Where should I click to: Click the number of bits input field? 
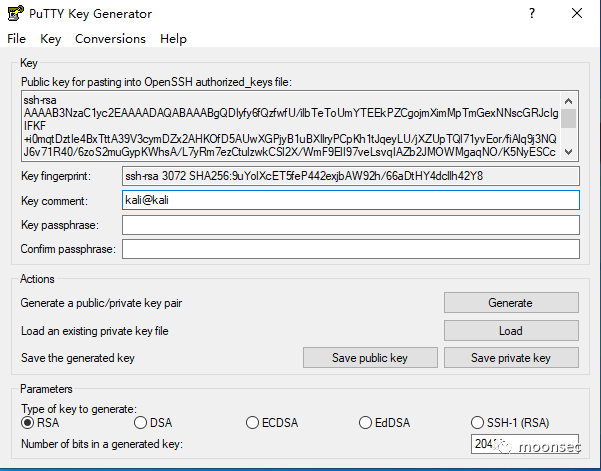point(525,444)
